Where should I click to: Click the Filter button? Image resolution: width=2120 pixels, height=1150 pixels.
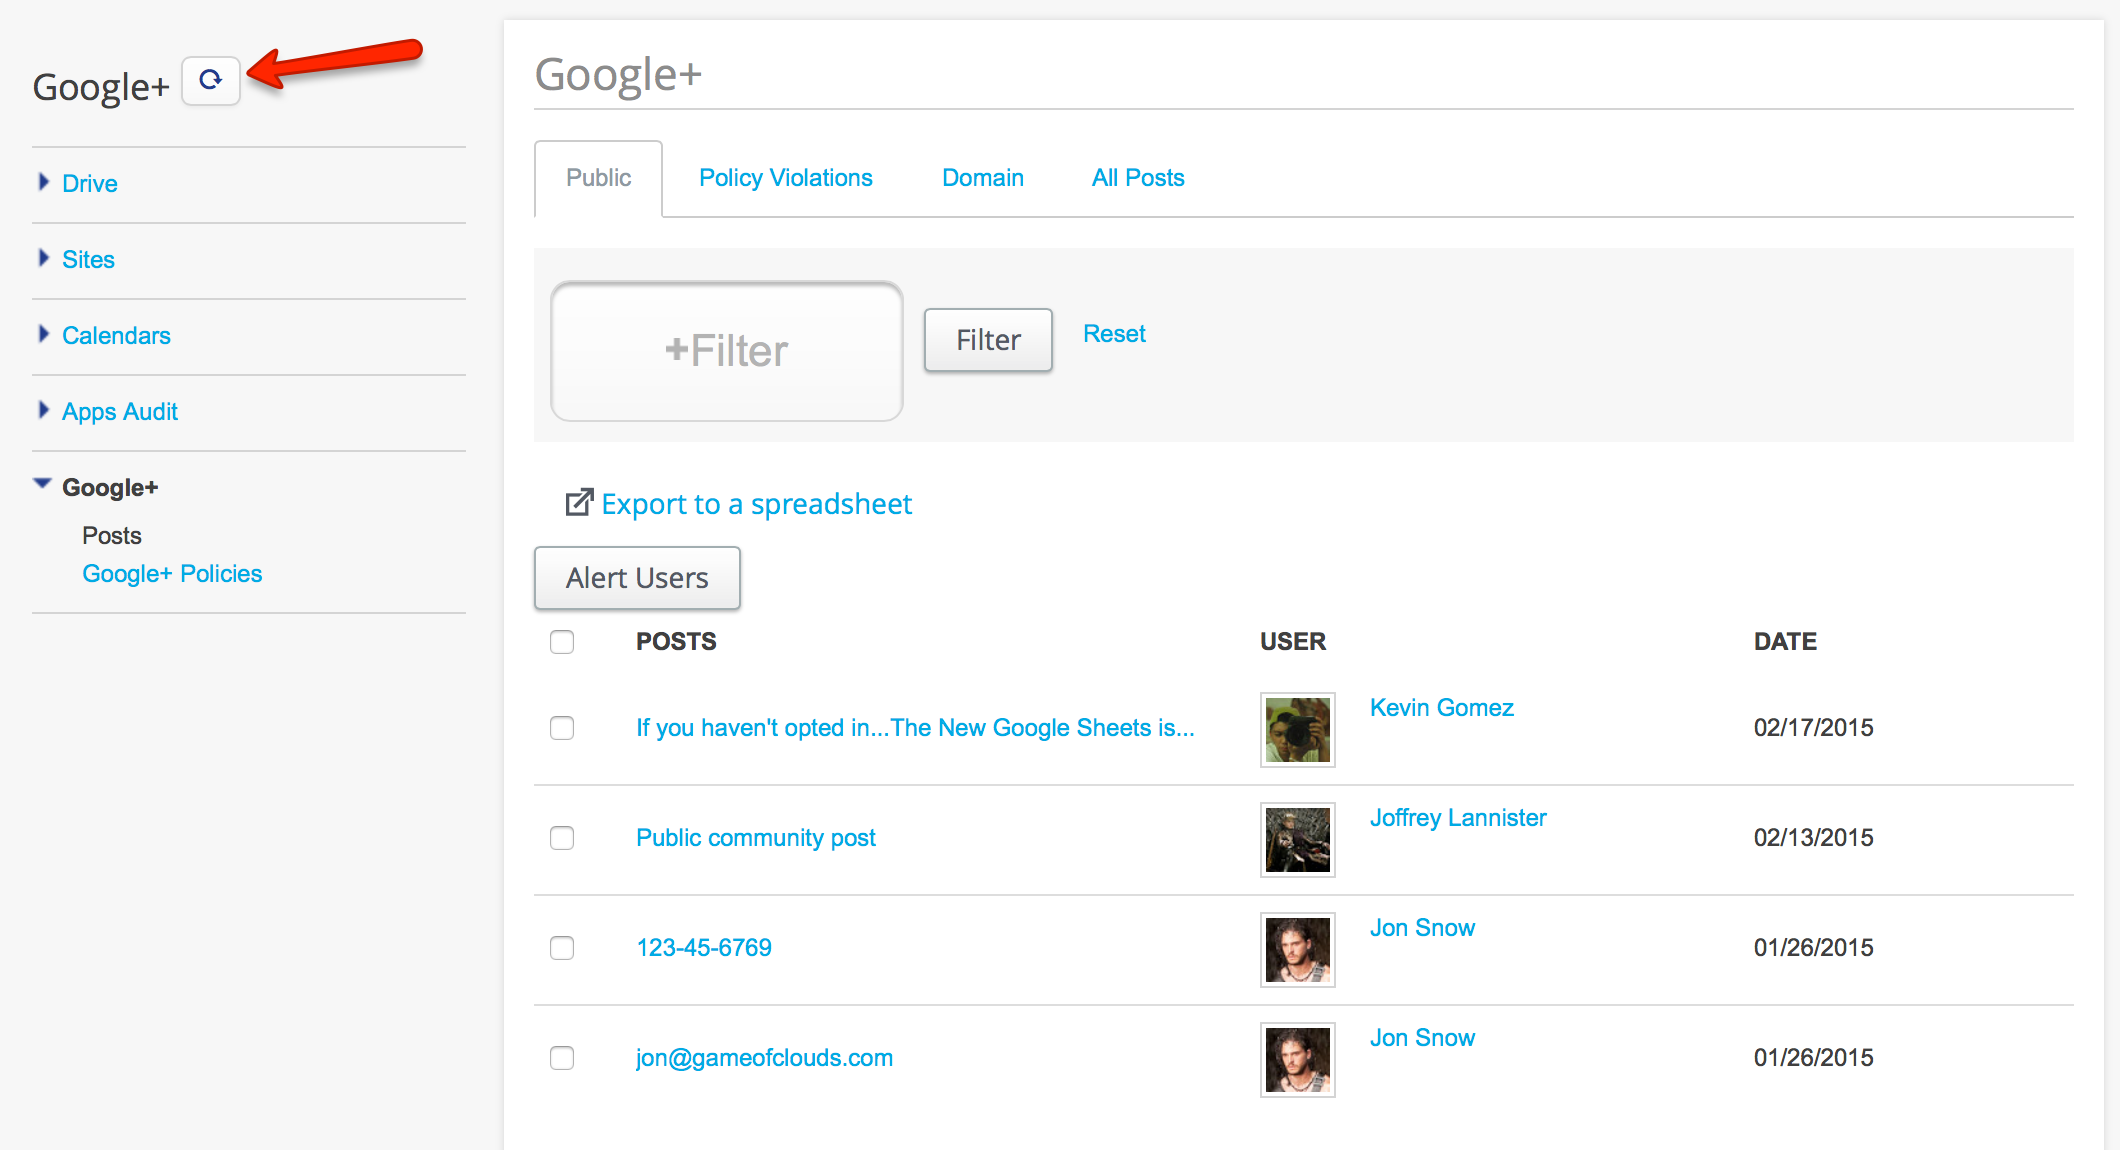click(988, 340)
